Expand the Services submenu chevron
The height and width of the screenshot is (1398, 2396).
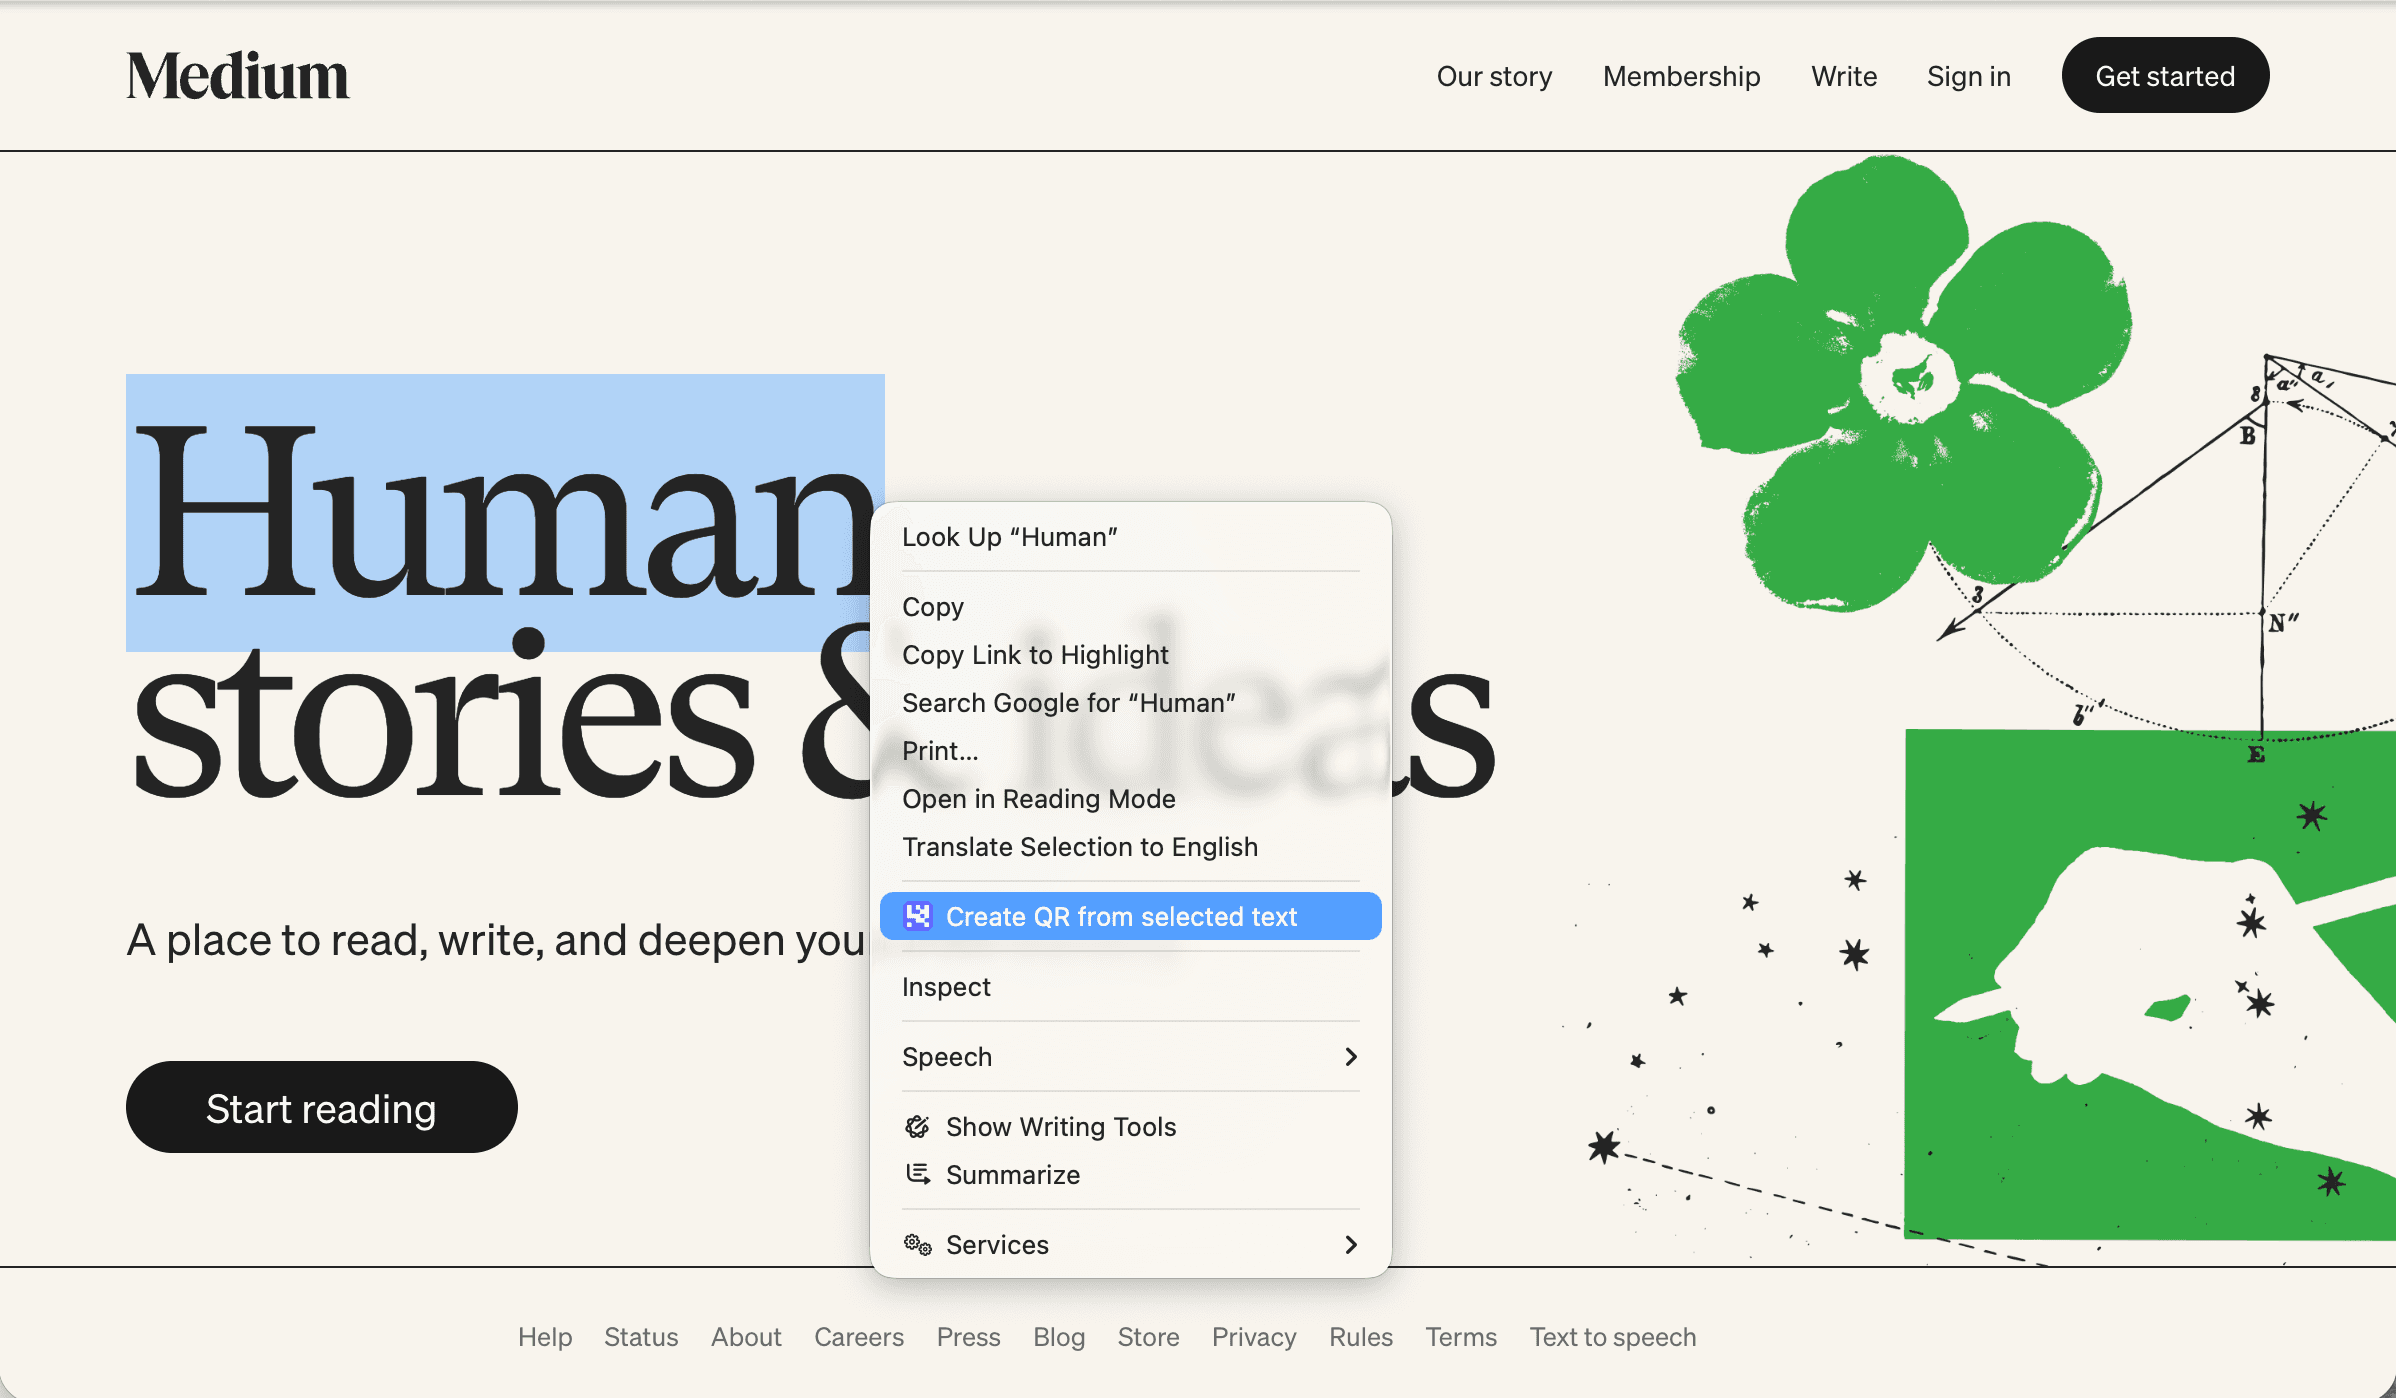(x=1351, y=1244)
